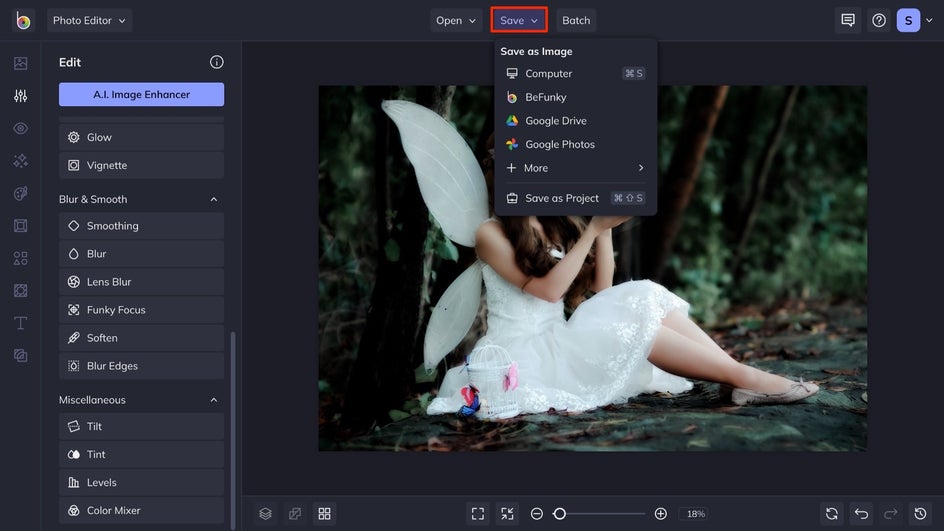This screenshot has width=944, height=531.
Task: Click the Edit panel scrollbar
Action: click(233, 430)
